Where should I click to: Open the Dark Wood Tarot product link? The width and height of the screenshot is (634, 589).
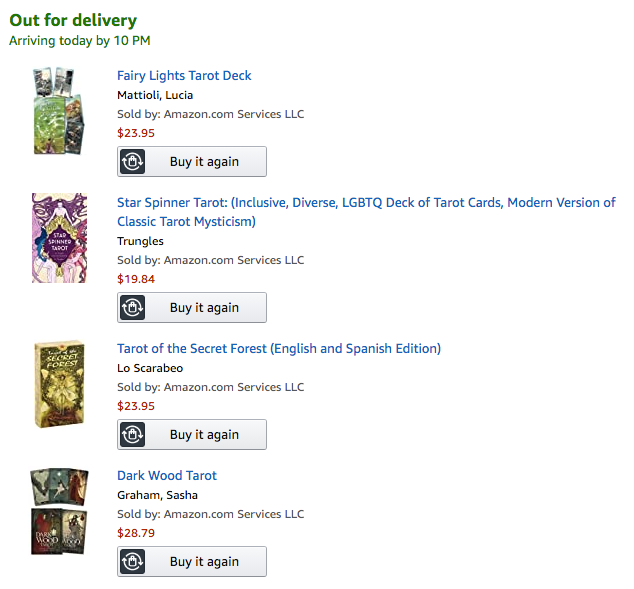click(167, 476)
